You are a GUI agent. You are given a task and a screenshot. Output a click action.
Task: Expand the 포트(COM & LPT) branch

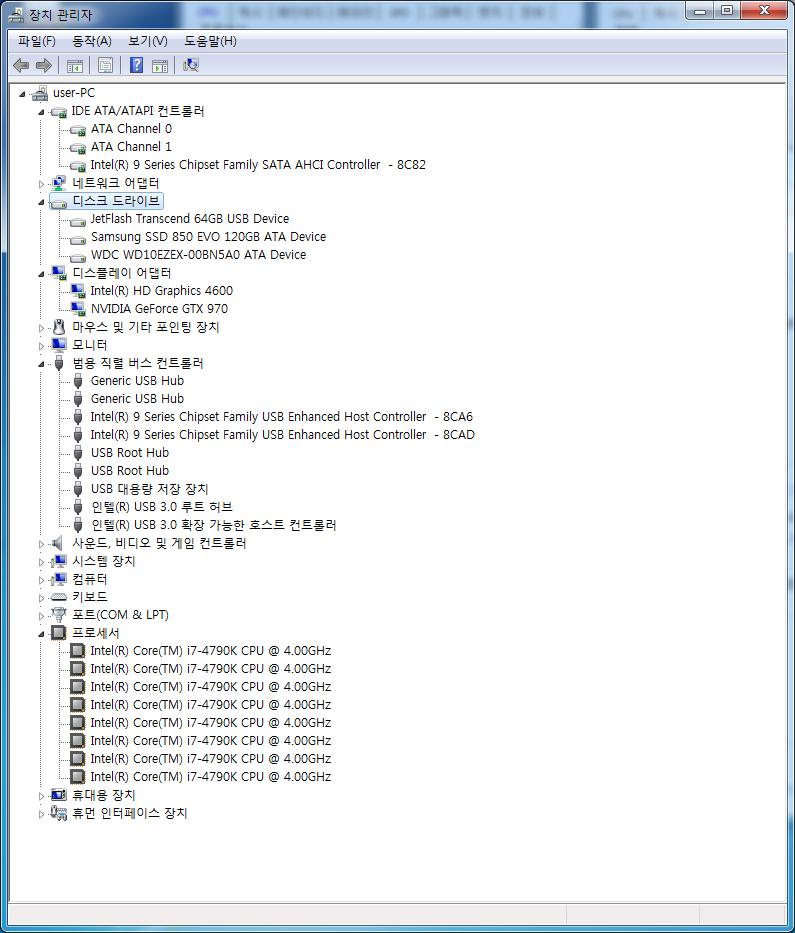tap(41, 616)
